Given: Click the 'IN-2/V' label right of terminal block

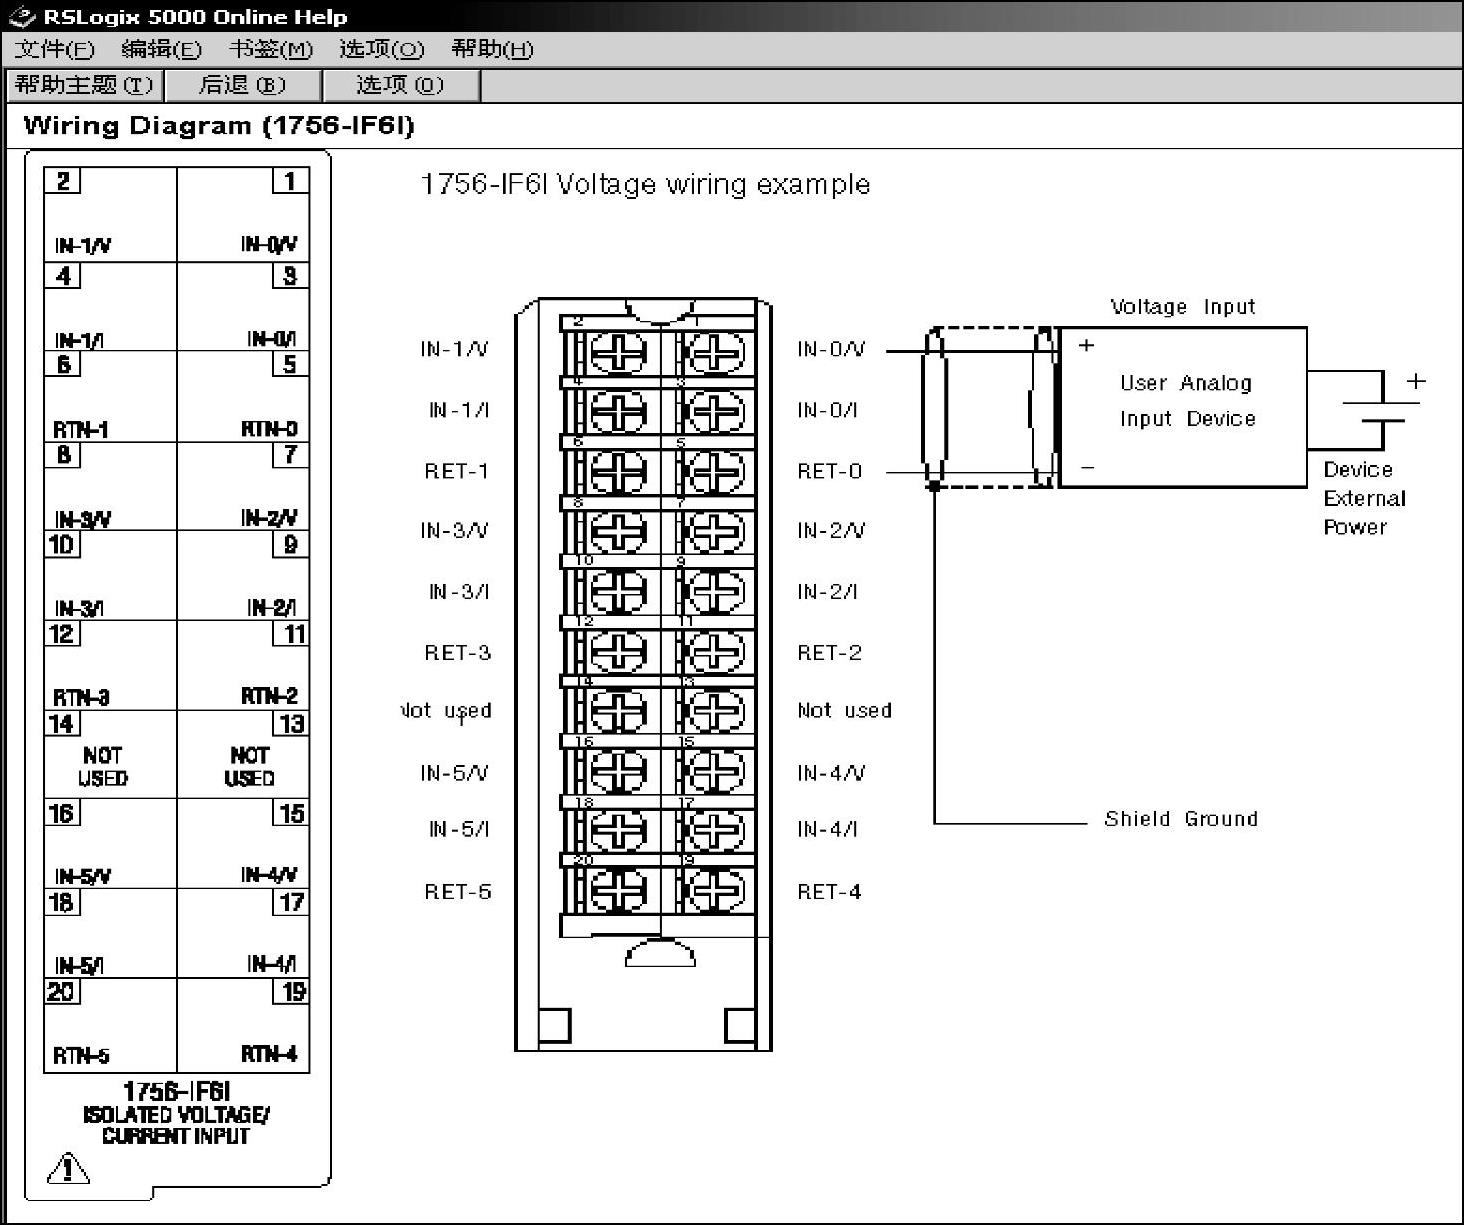Looking at the screenshot, I should (831, 531).
